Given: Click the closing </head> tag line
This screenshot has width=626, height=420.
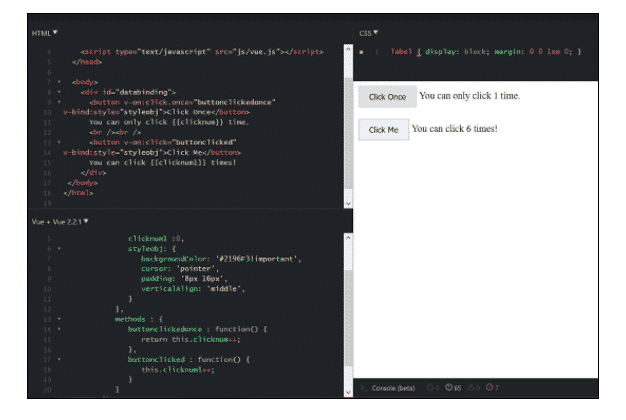Looking at the screenshot, I should (x=87, y=62).
